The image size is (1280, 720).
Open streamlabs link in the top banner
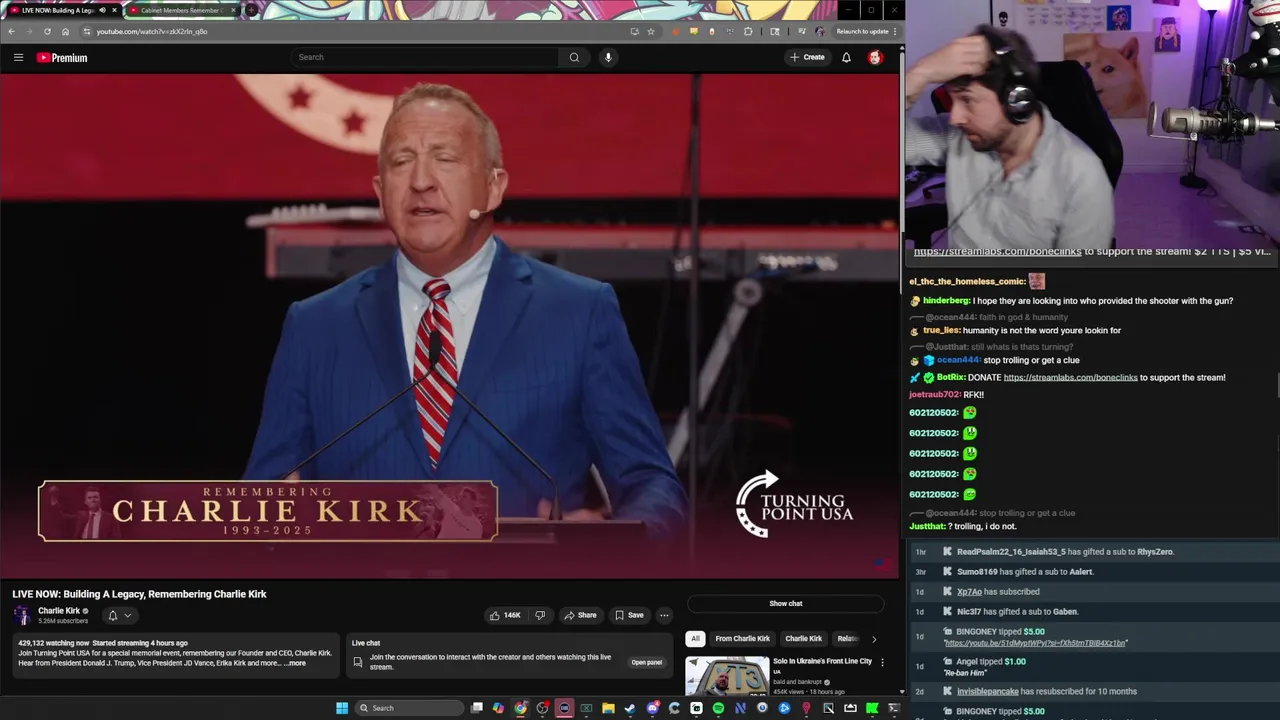997,252
